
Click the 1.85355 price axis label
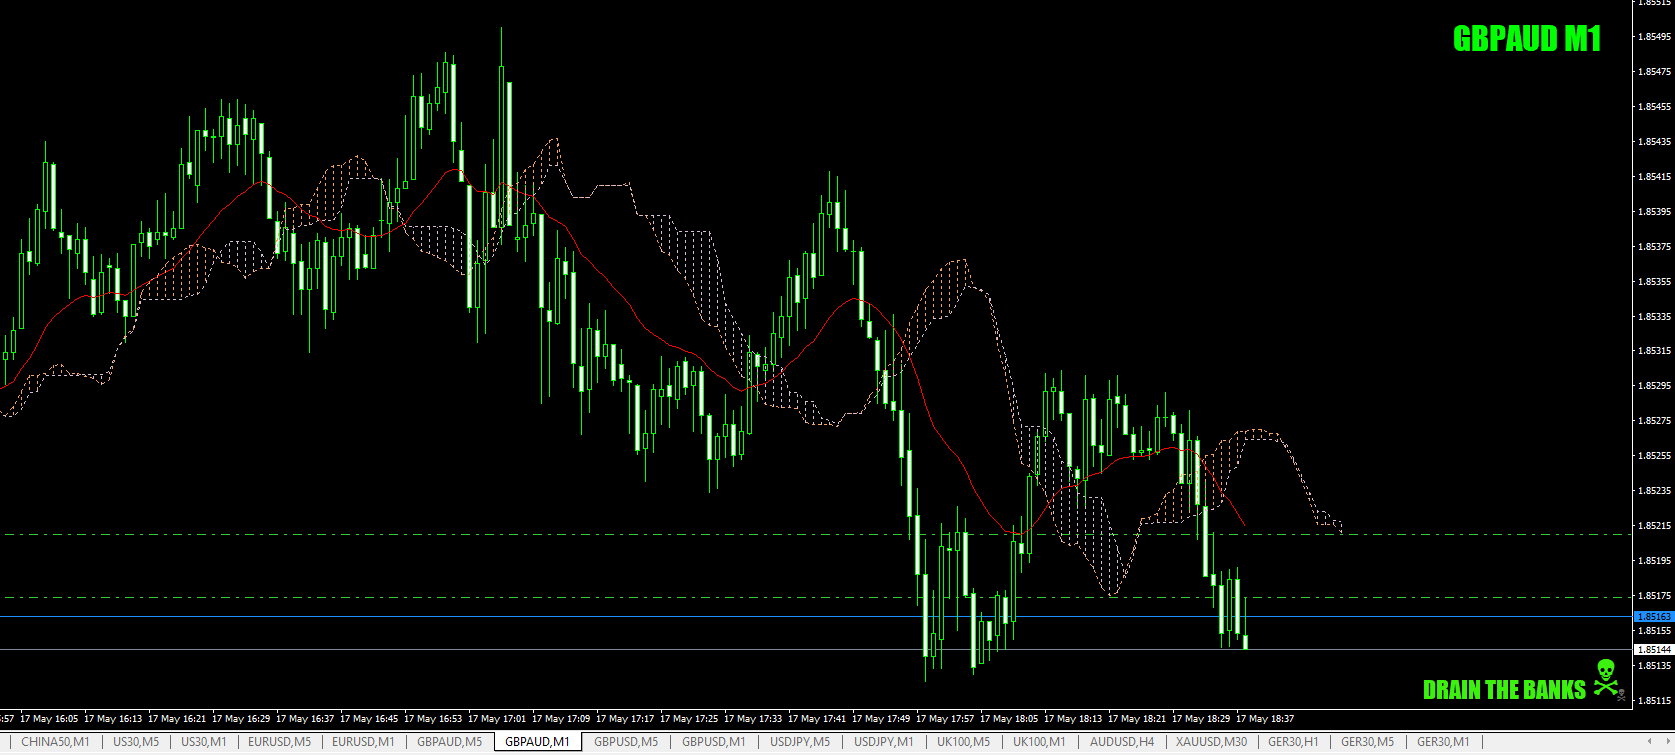[1655, 282]
